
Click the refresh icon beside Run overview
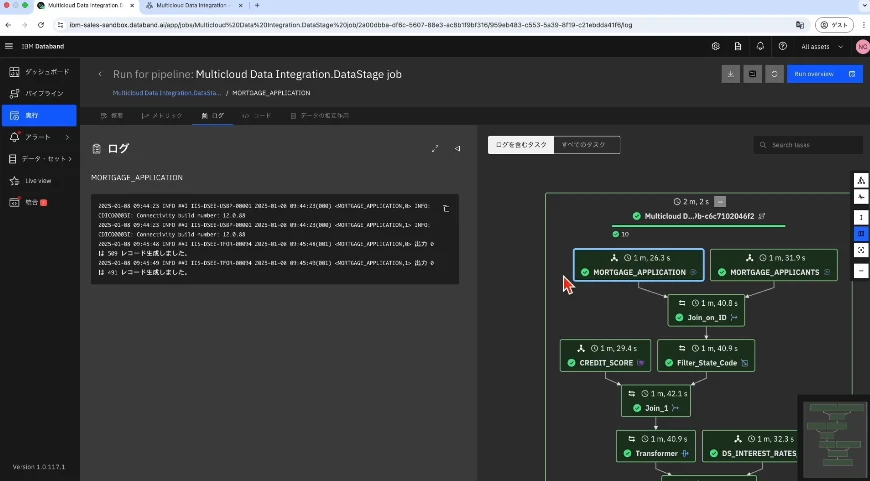(x=774, y=74)
